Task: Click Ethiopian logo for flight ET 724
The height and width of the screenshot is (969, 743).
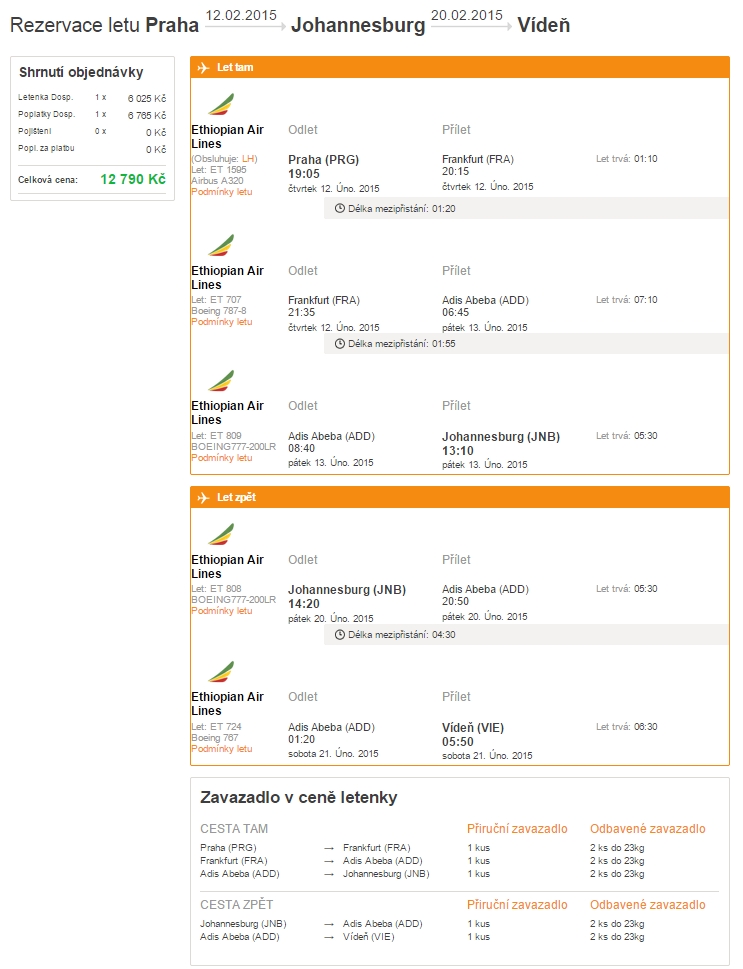Action: coord(221,672)
